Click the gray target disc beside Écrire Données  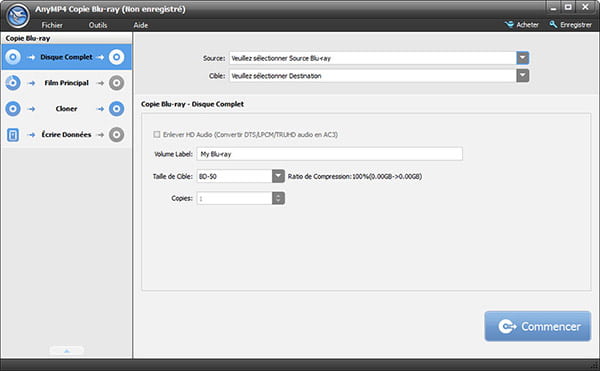tap(116, 135)
